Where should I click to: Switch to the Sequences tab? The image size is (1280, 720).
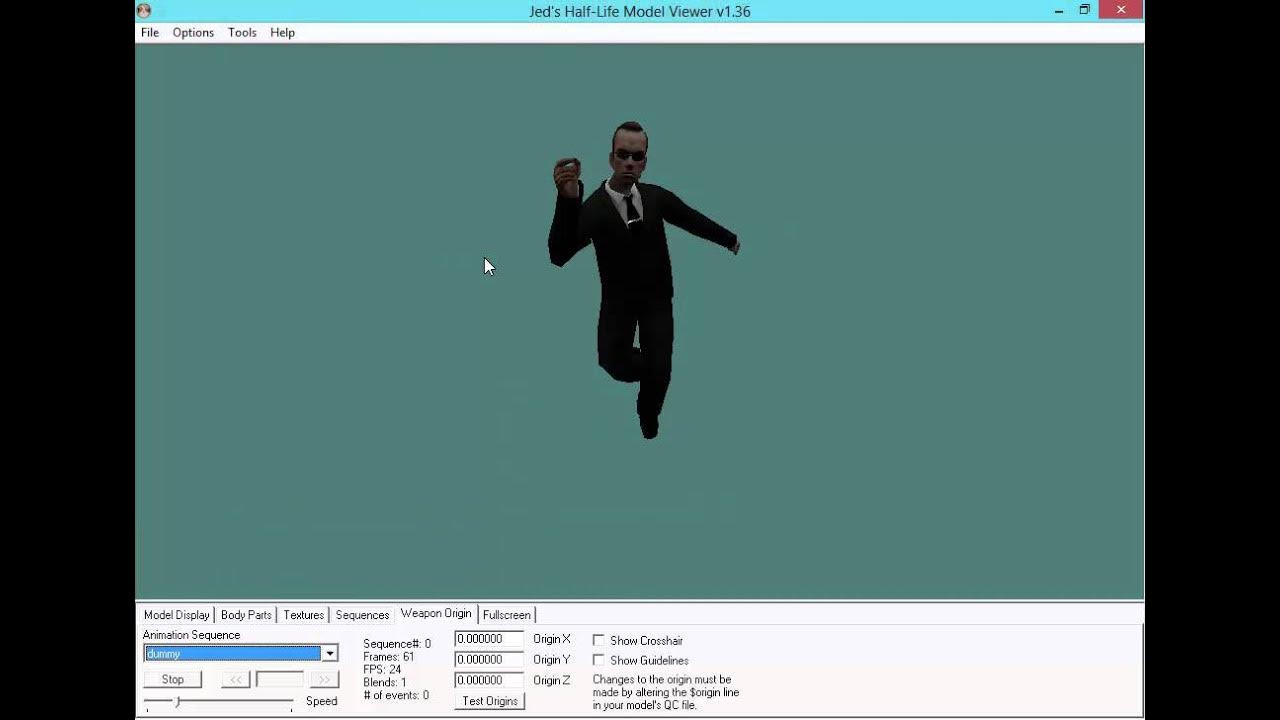pyautogui.click(x=362, y=615)
